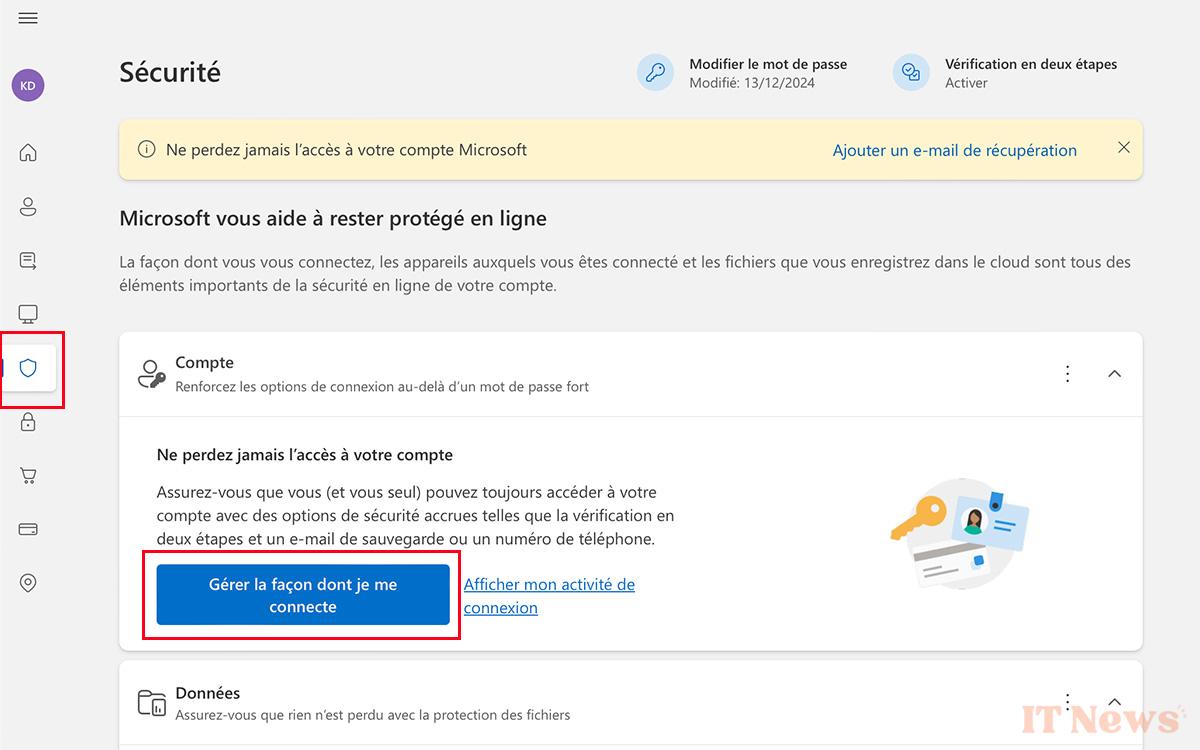Click "Gérer la façon dont je me connecte"
Image resolution: width=1200 pixels, height=750 pixels.
coord(303,595)
